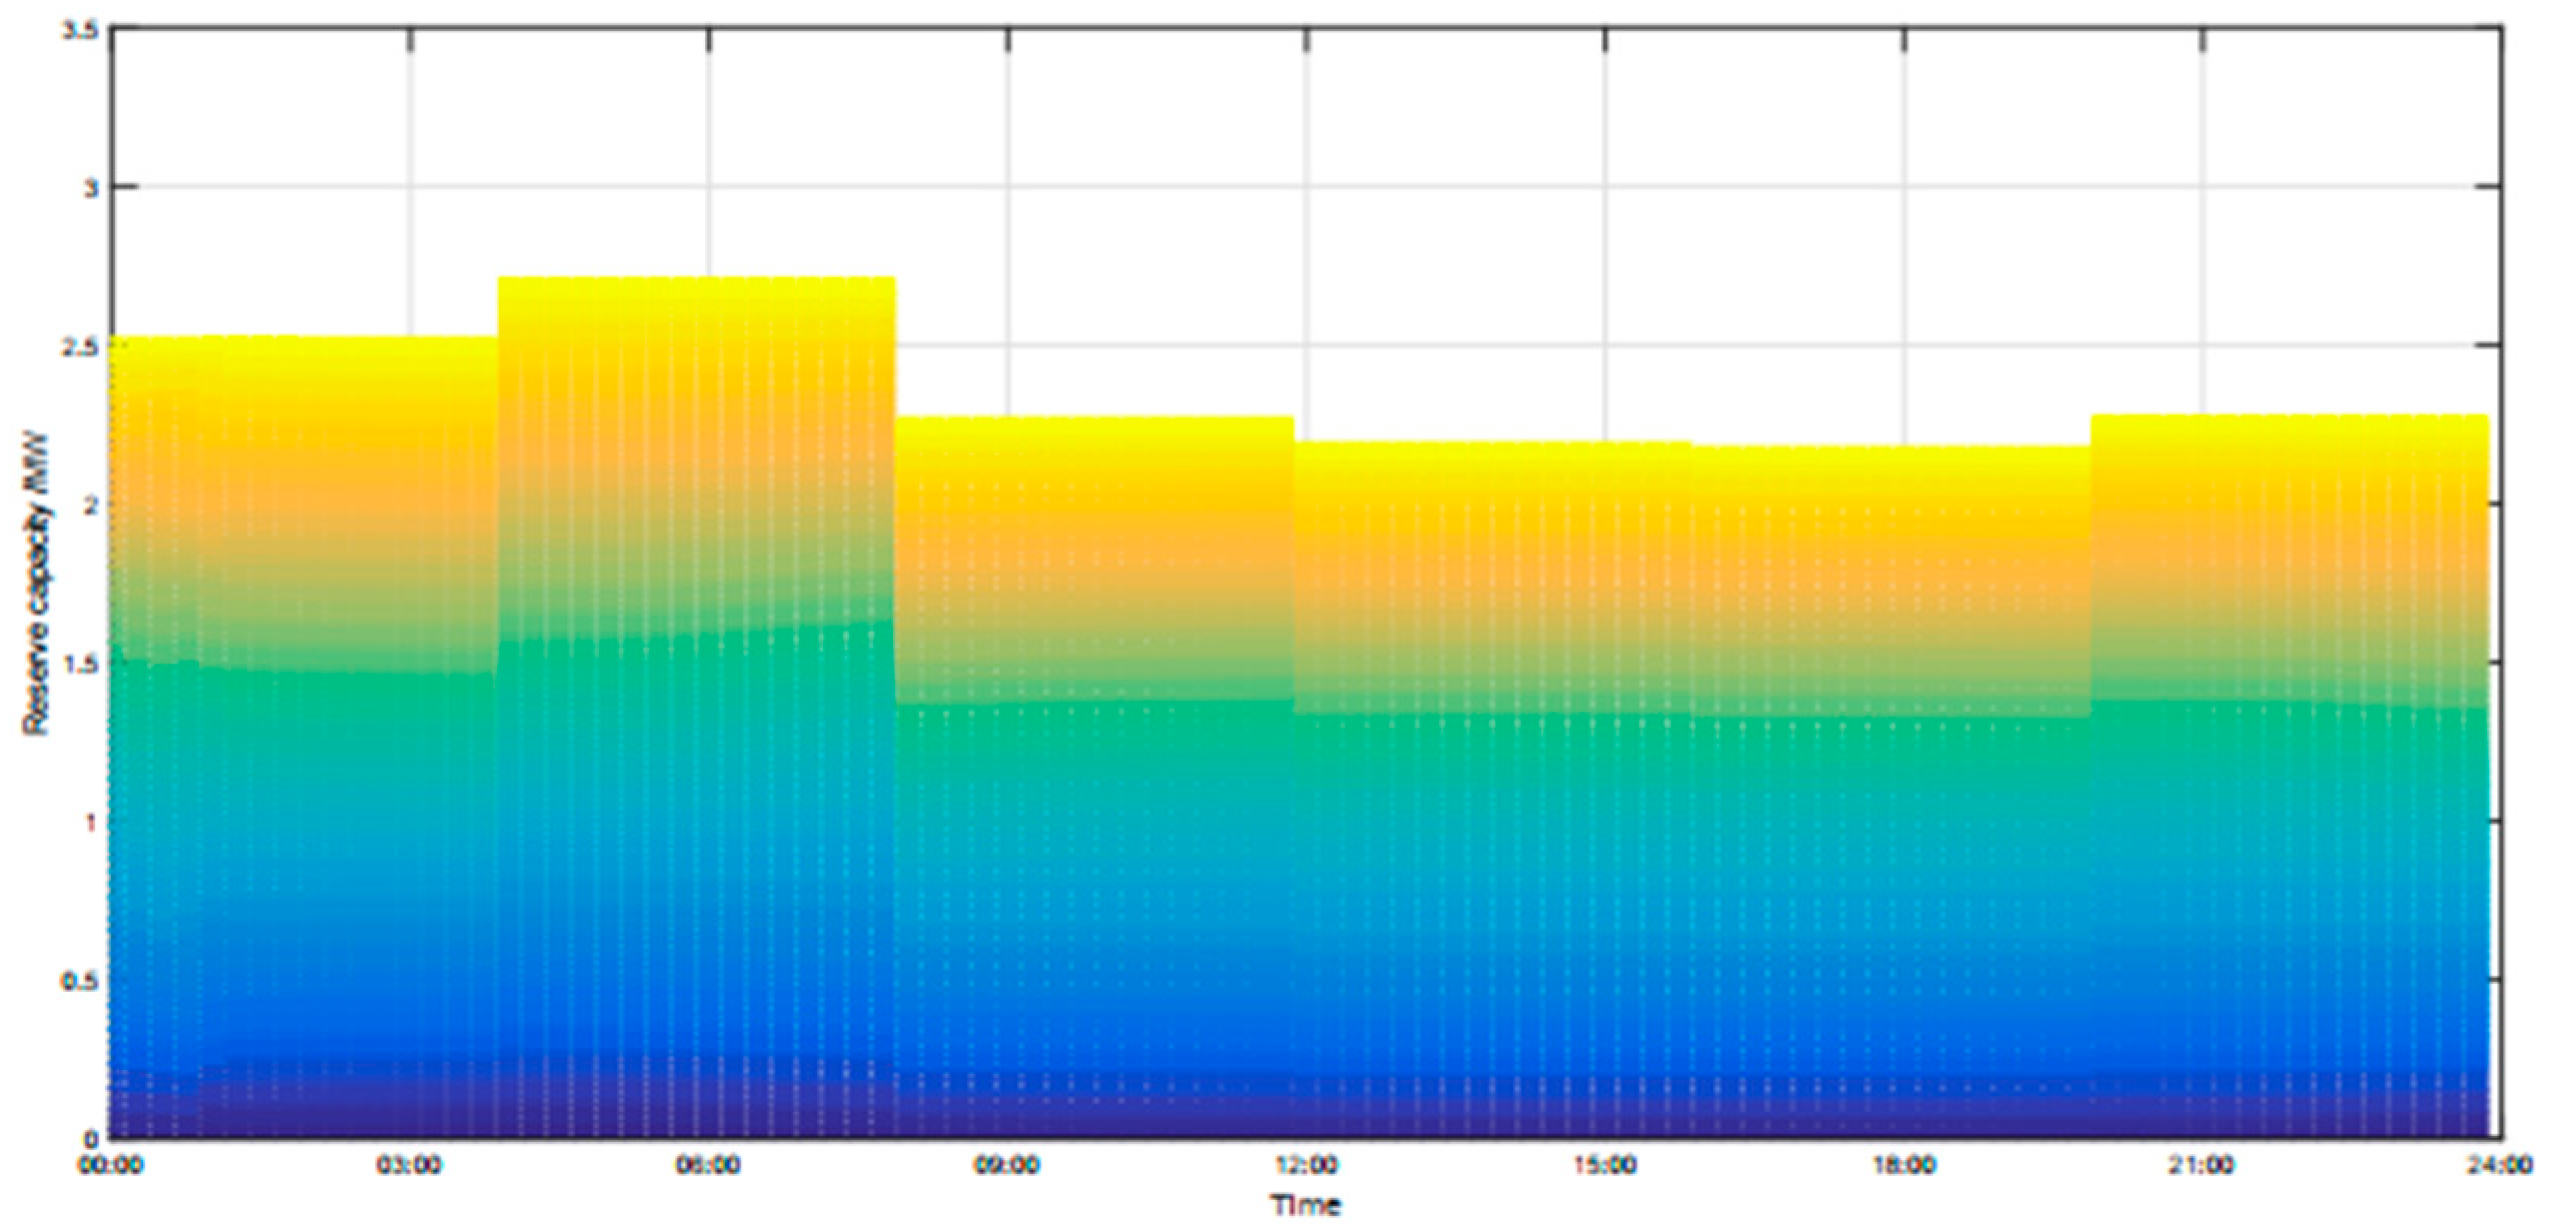This screenshot has height=1232, width=2552.
Task: Click the 15:00 time axis label
Action: [x=1605, y=1166]
